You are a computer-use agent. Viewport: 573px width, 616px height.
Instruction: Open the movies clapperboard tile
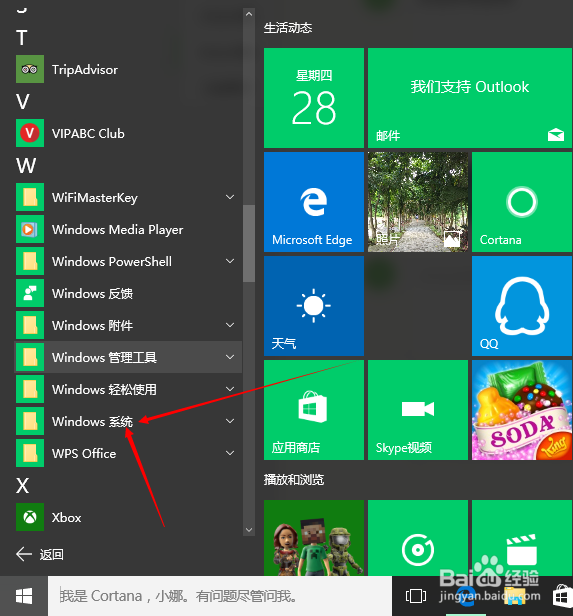pyautogui.click(x=522, y=538)
